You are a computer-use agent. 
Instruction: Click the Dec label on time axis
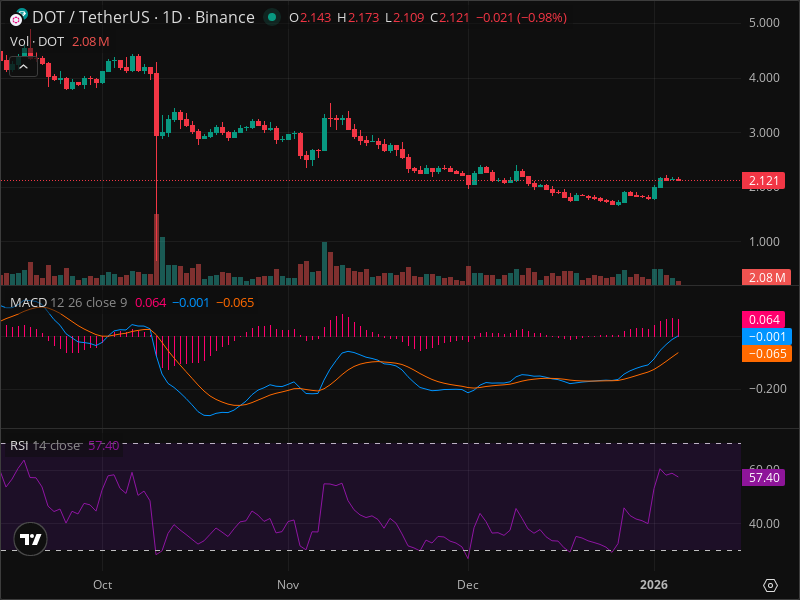tap(468, 585)
